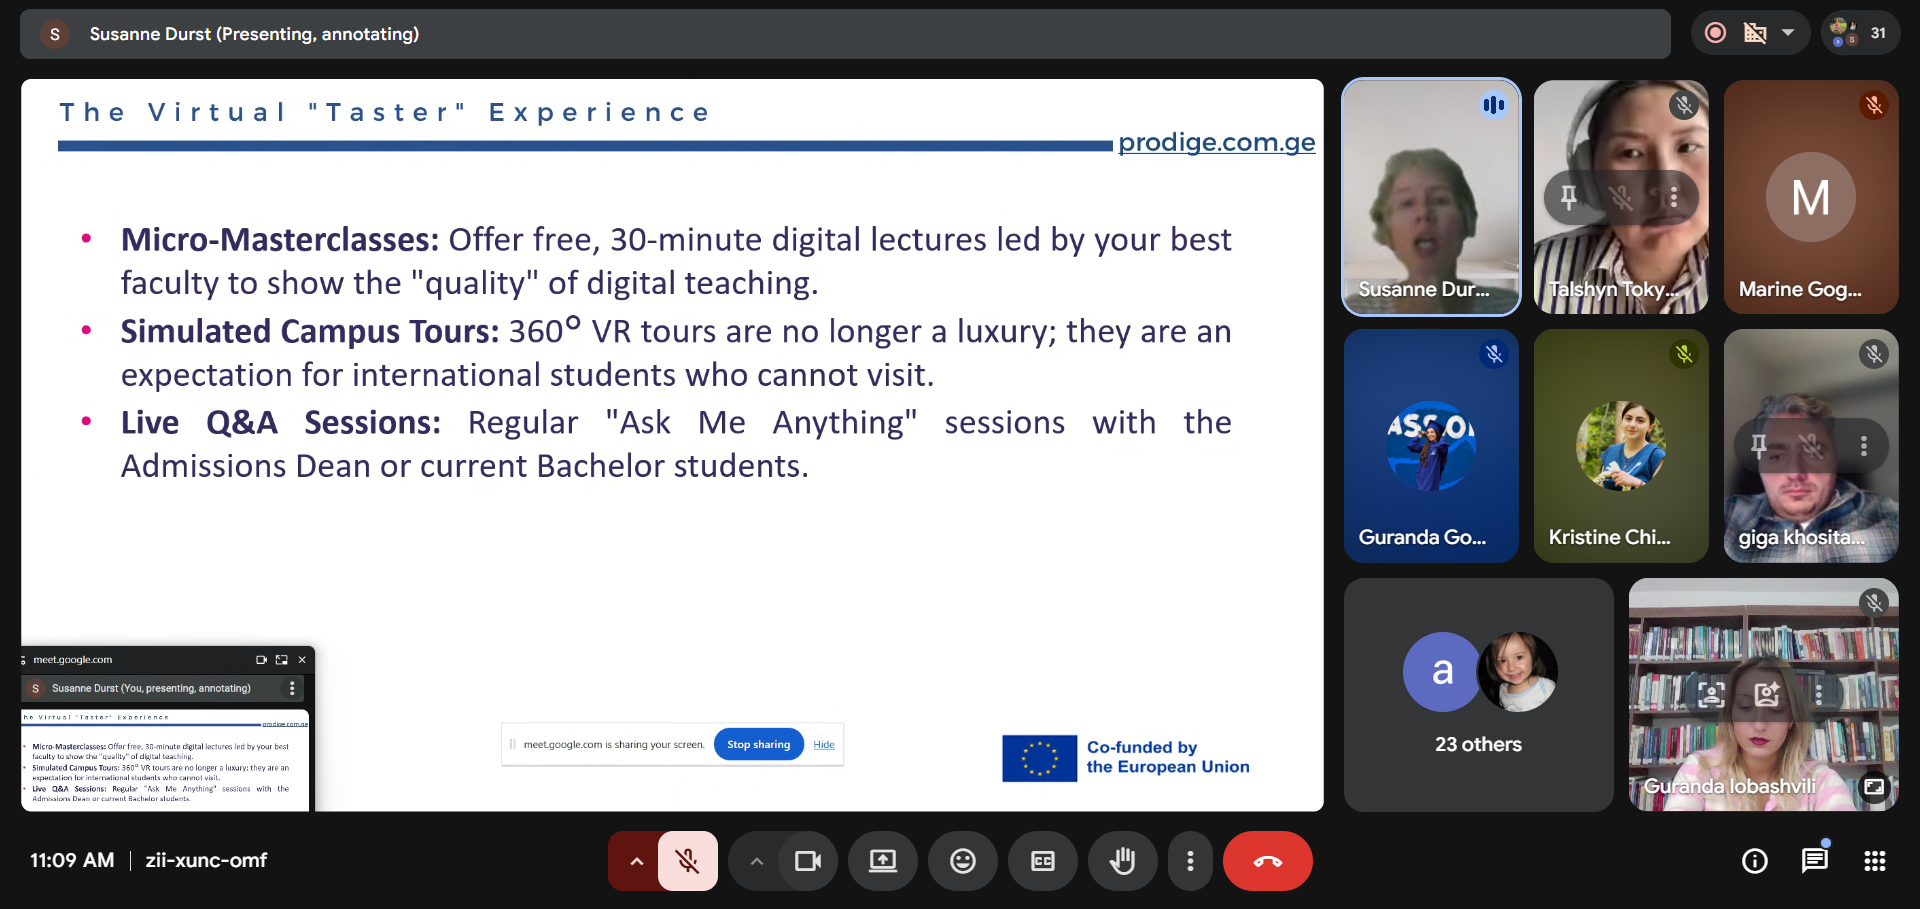The width and height of the screenshot is (1920, 909).
Task: Show participant list with 31 count
Action: click(1859, 33)
